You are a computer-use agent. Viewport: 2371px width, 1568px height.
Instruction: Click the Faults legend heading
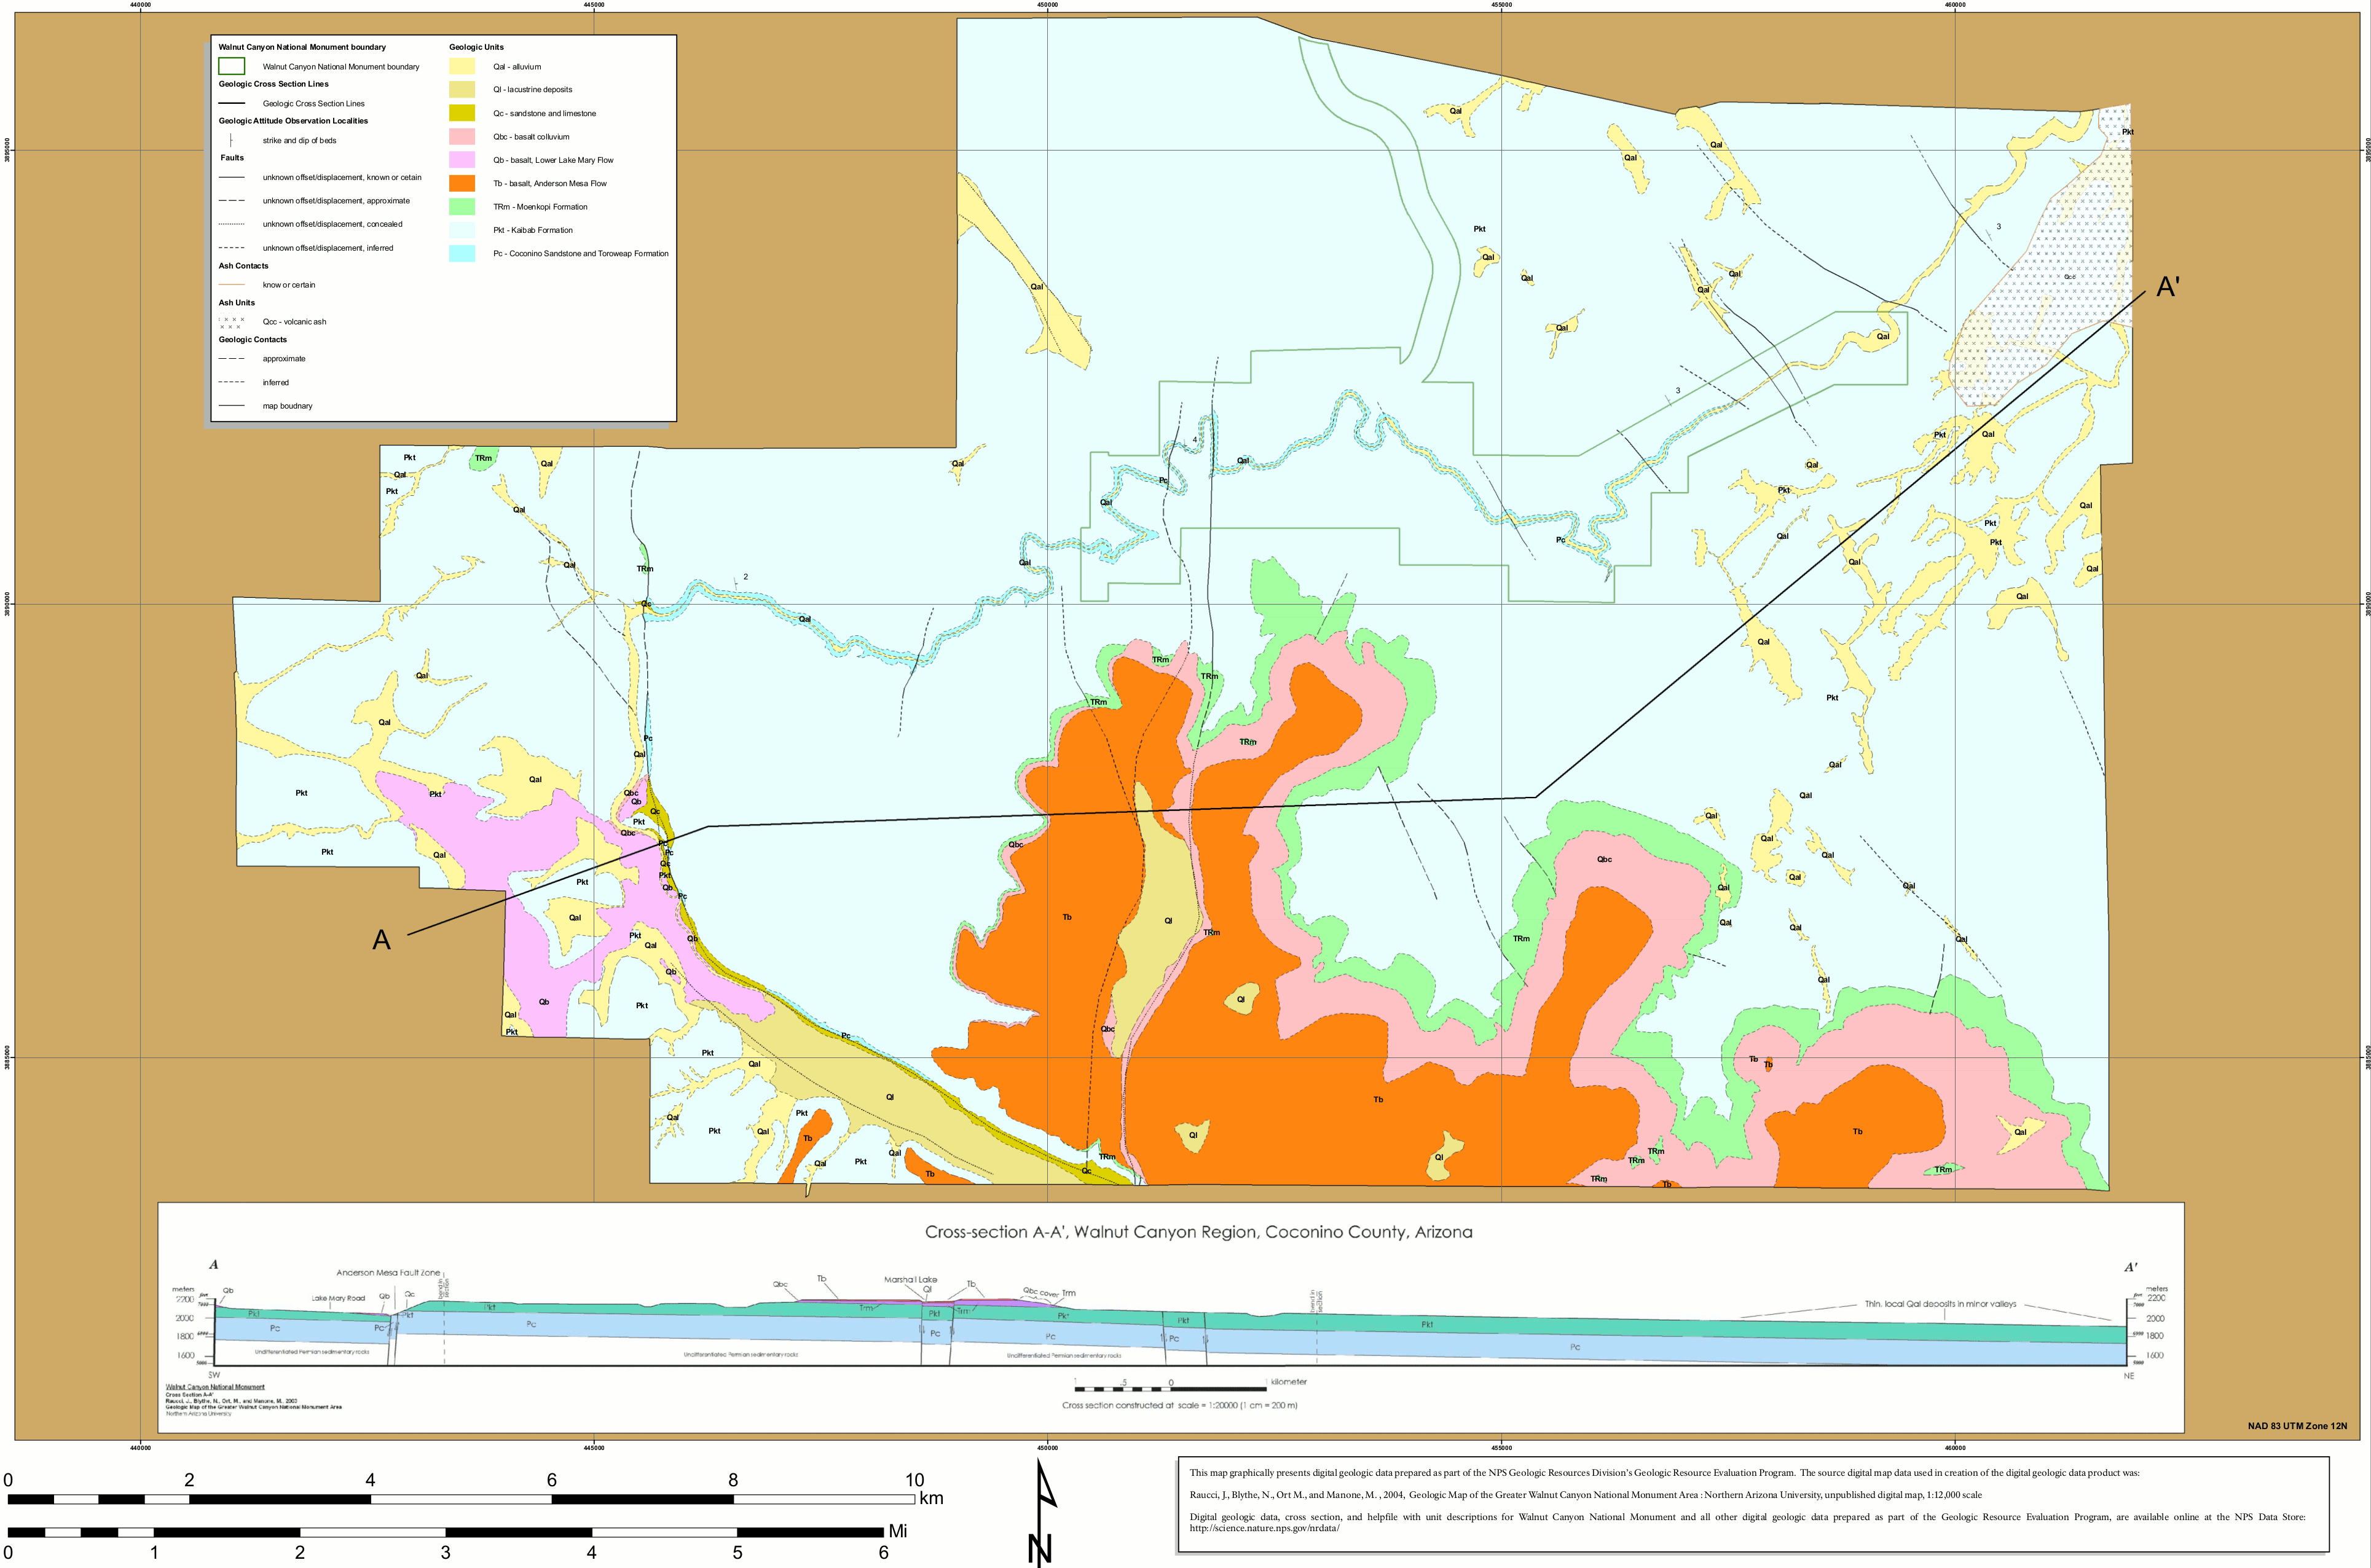coord(232,158)
